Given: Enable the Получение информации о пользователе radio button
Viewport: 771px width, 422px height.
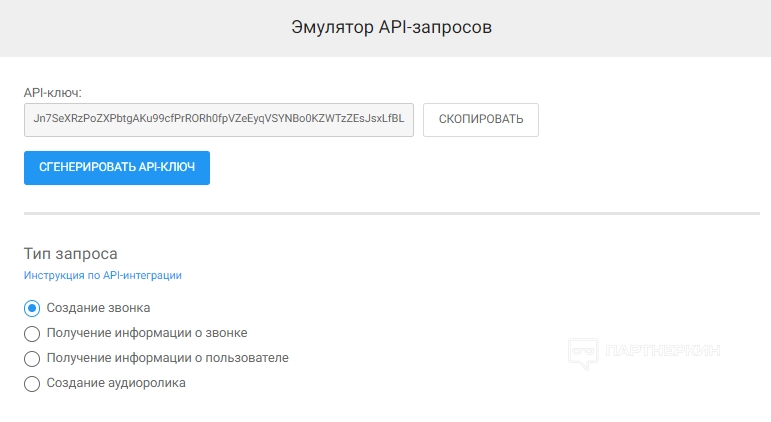Looking at the screenshot, I should point(31,358).
